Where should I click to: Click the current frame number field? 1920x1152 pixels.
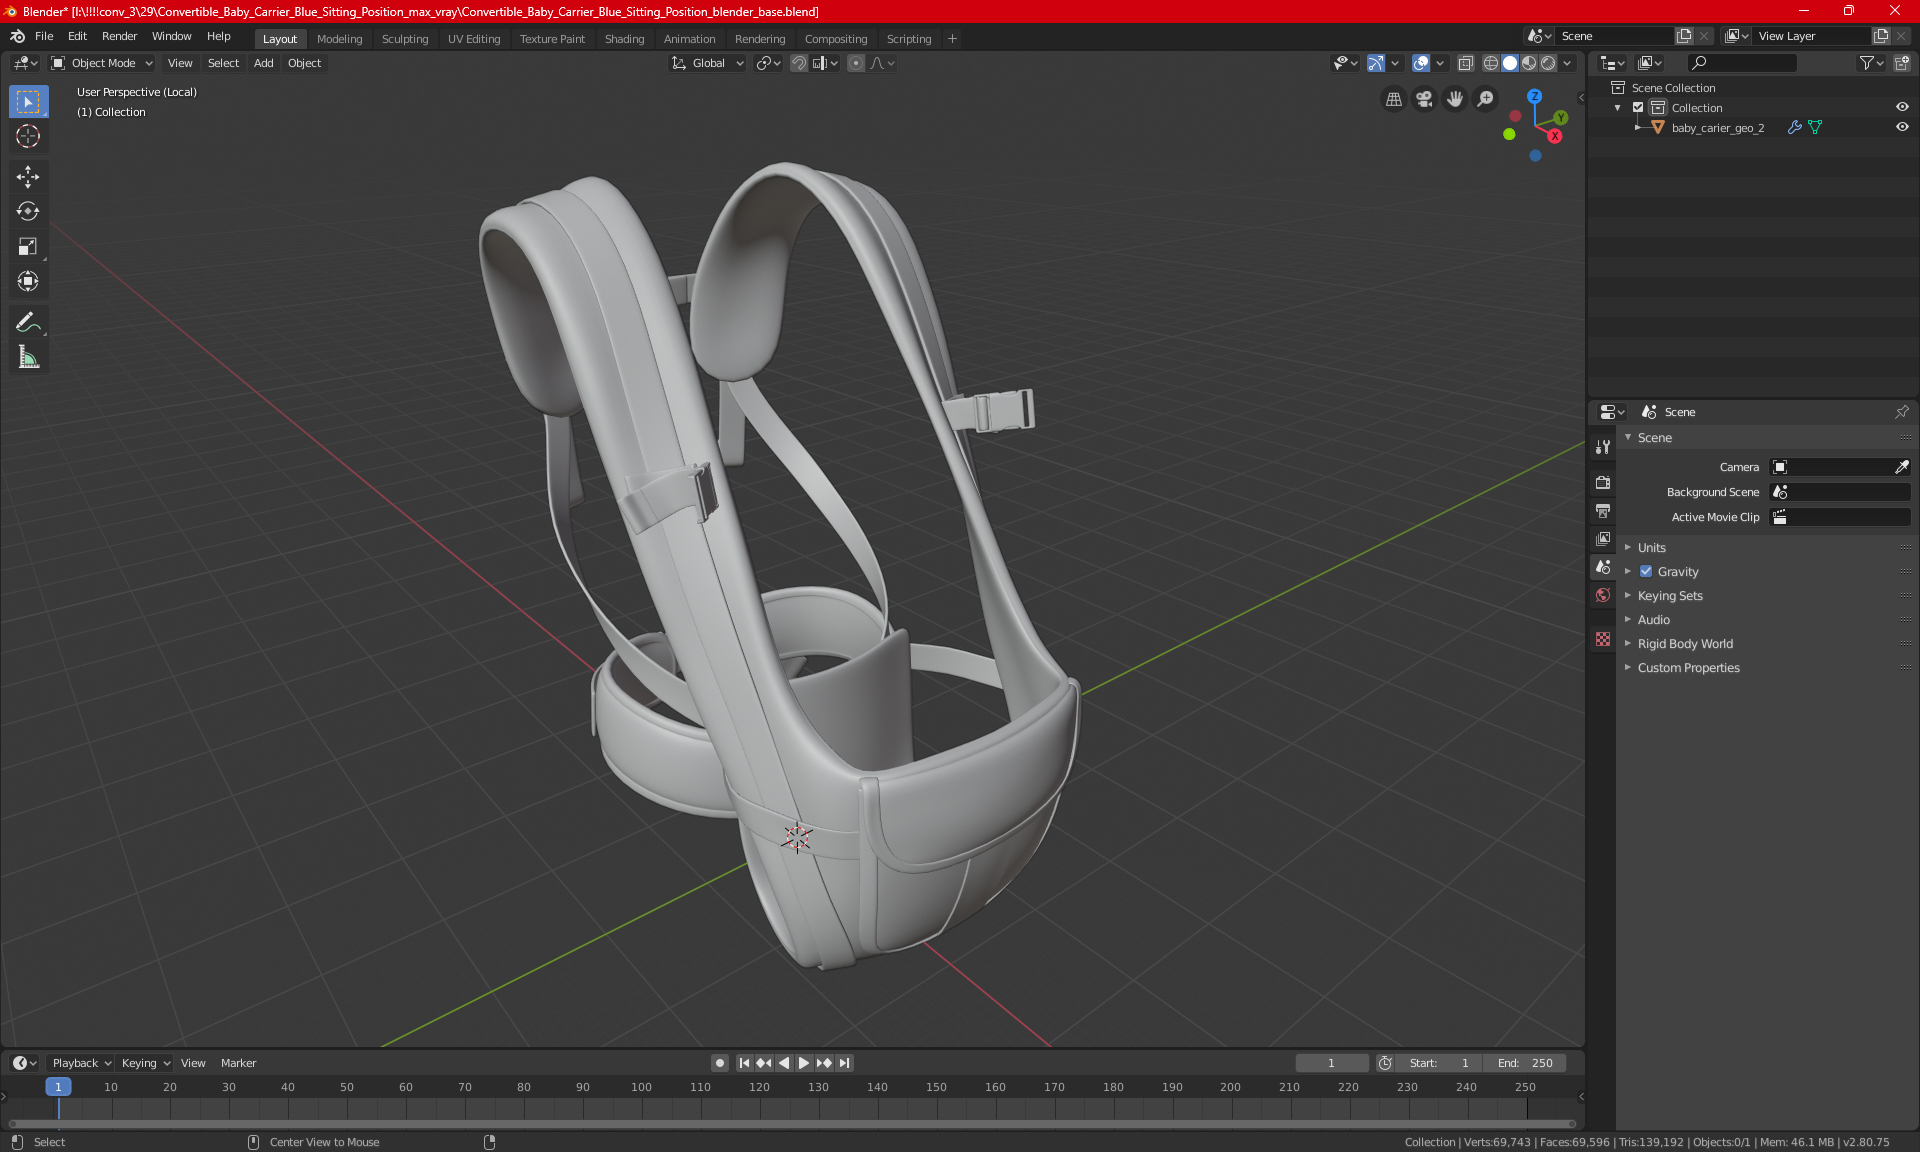click(1331, 1063)
